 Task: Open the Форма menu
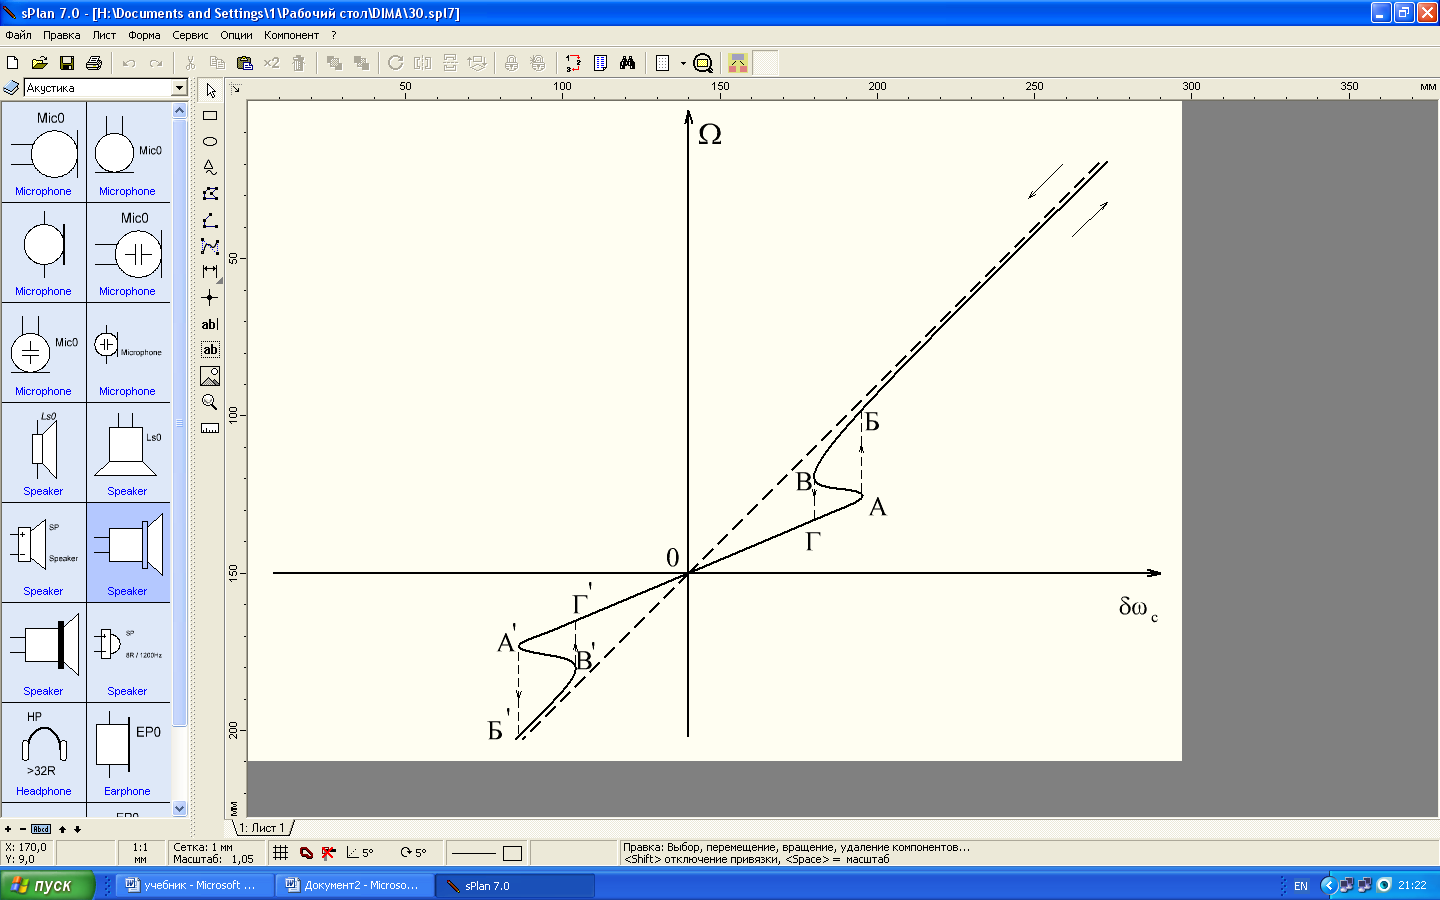tap(144, 35)
